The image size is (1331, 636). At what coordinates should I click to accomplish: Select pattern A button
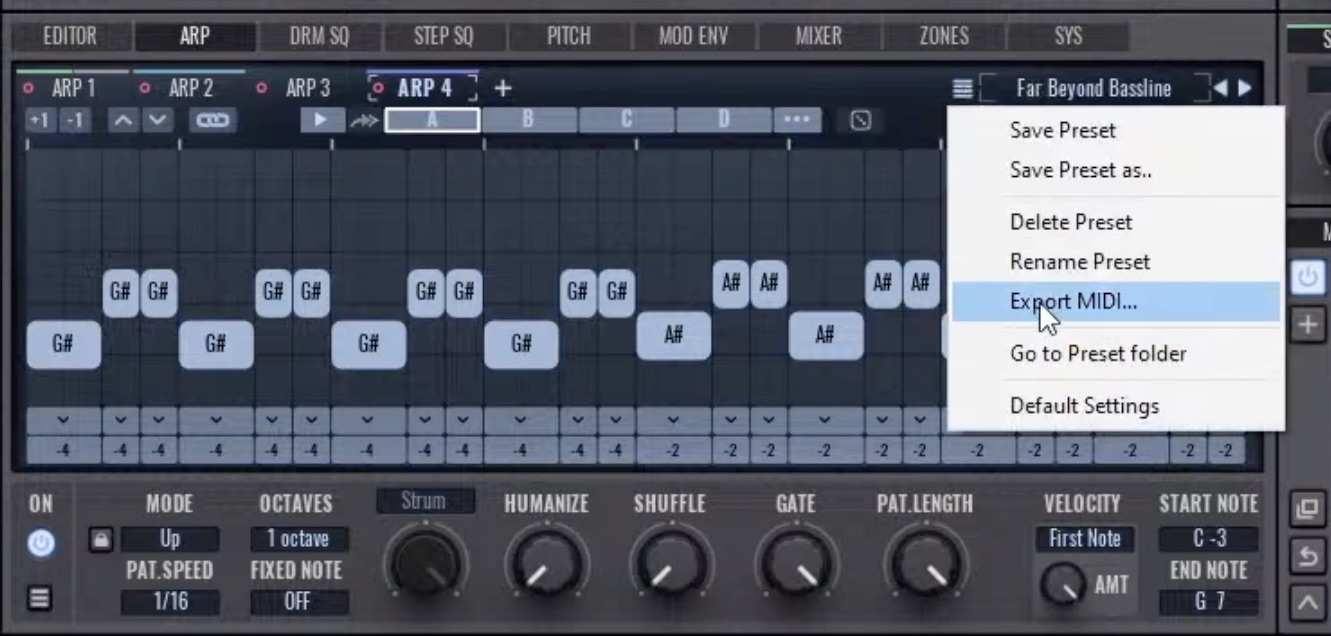click(432, 120)
